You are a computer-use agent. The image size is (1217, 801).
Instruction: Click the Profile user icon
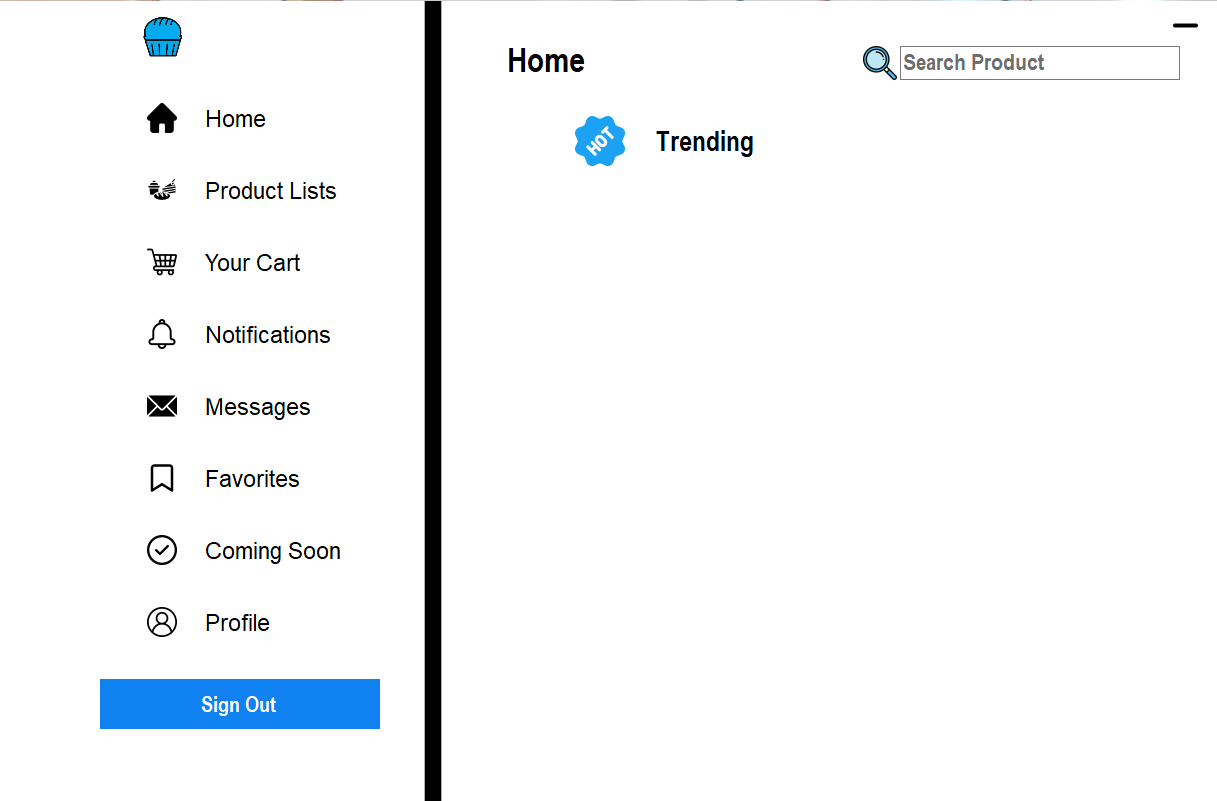click(162, 622)
